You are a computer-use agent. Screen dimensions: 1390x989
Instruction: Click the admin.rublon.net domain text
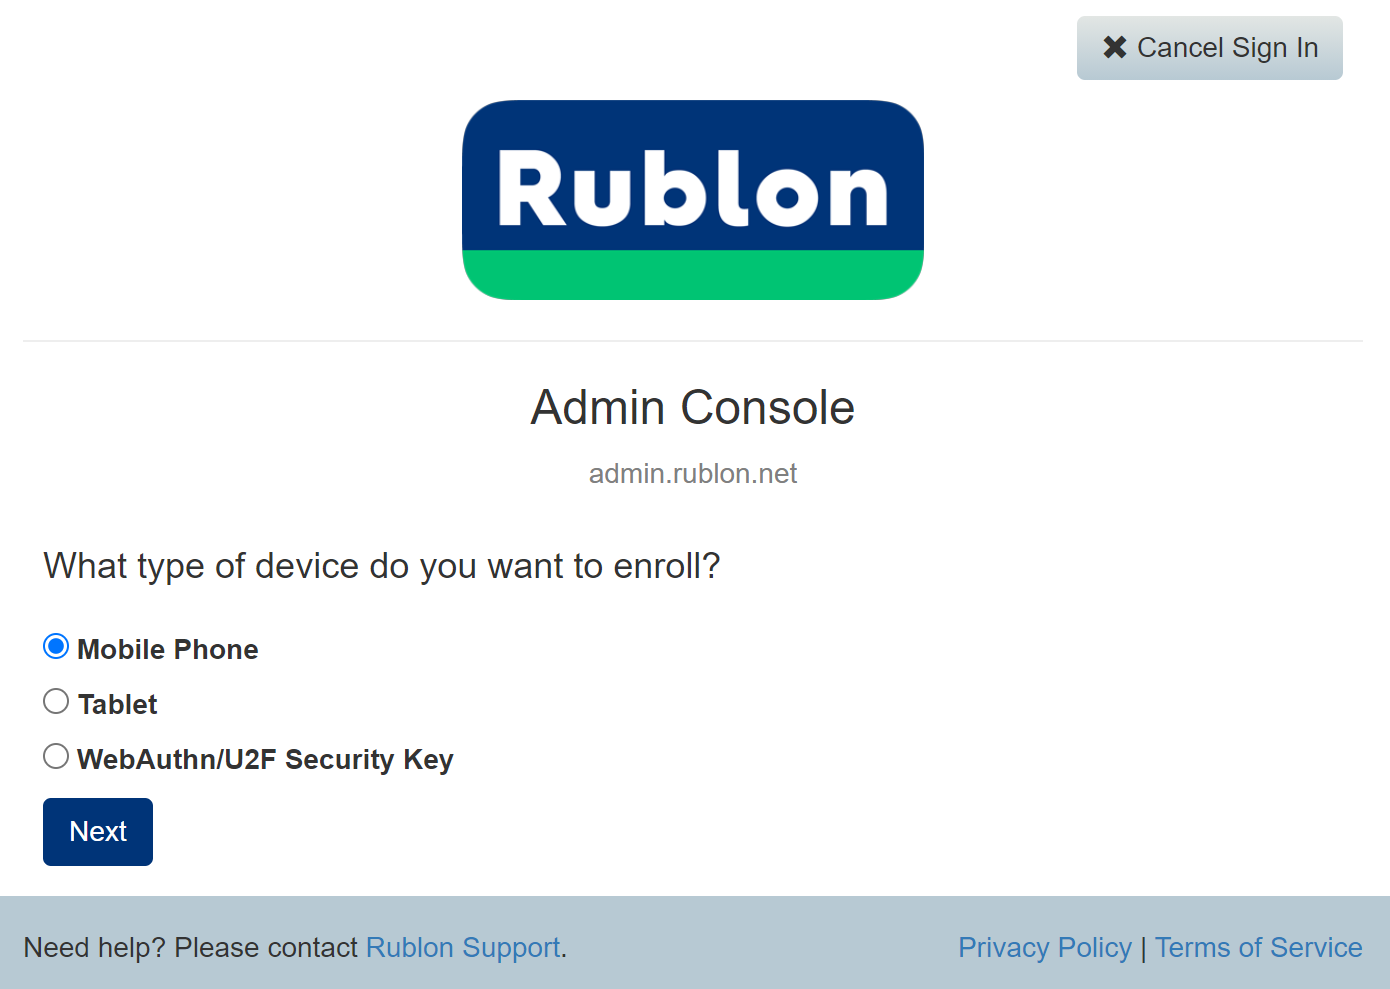(x=692, y=473)
